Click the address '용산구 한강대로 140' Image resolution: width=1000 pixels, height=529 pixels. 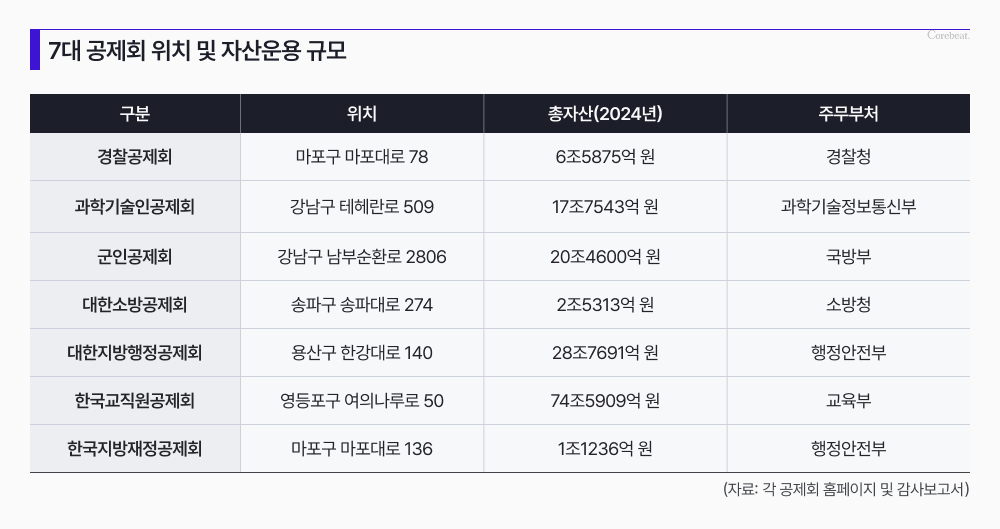coord(361,353)
